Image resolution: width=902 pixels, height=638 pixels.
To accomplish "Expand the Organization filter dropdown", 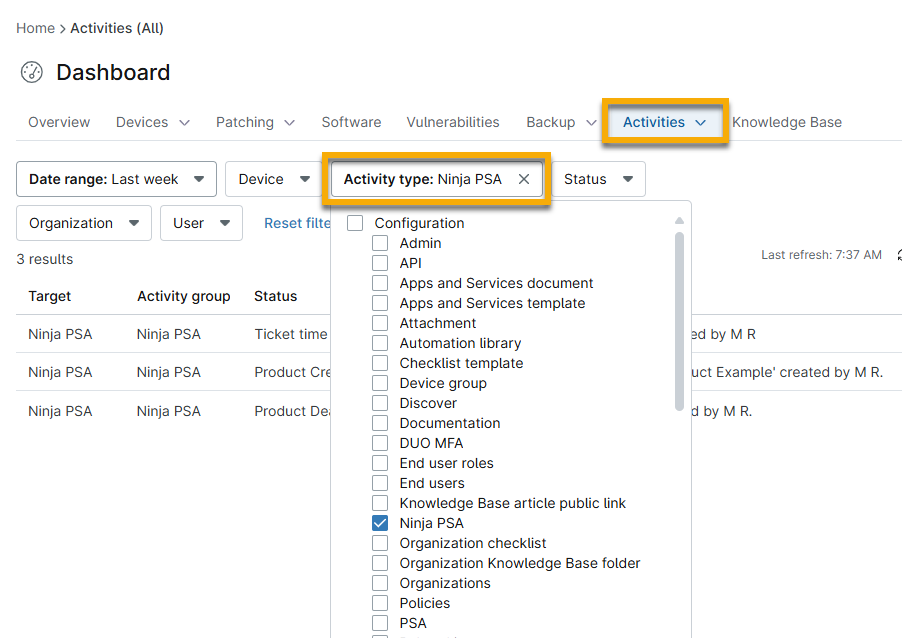I will [x=84, y=223].
